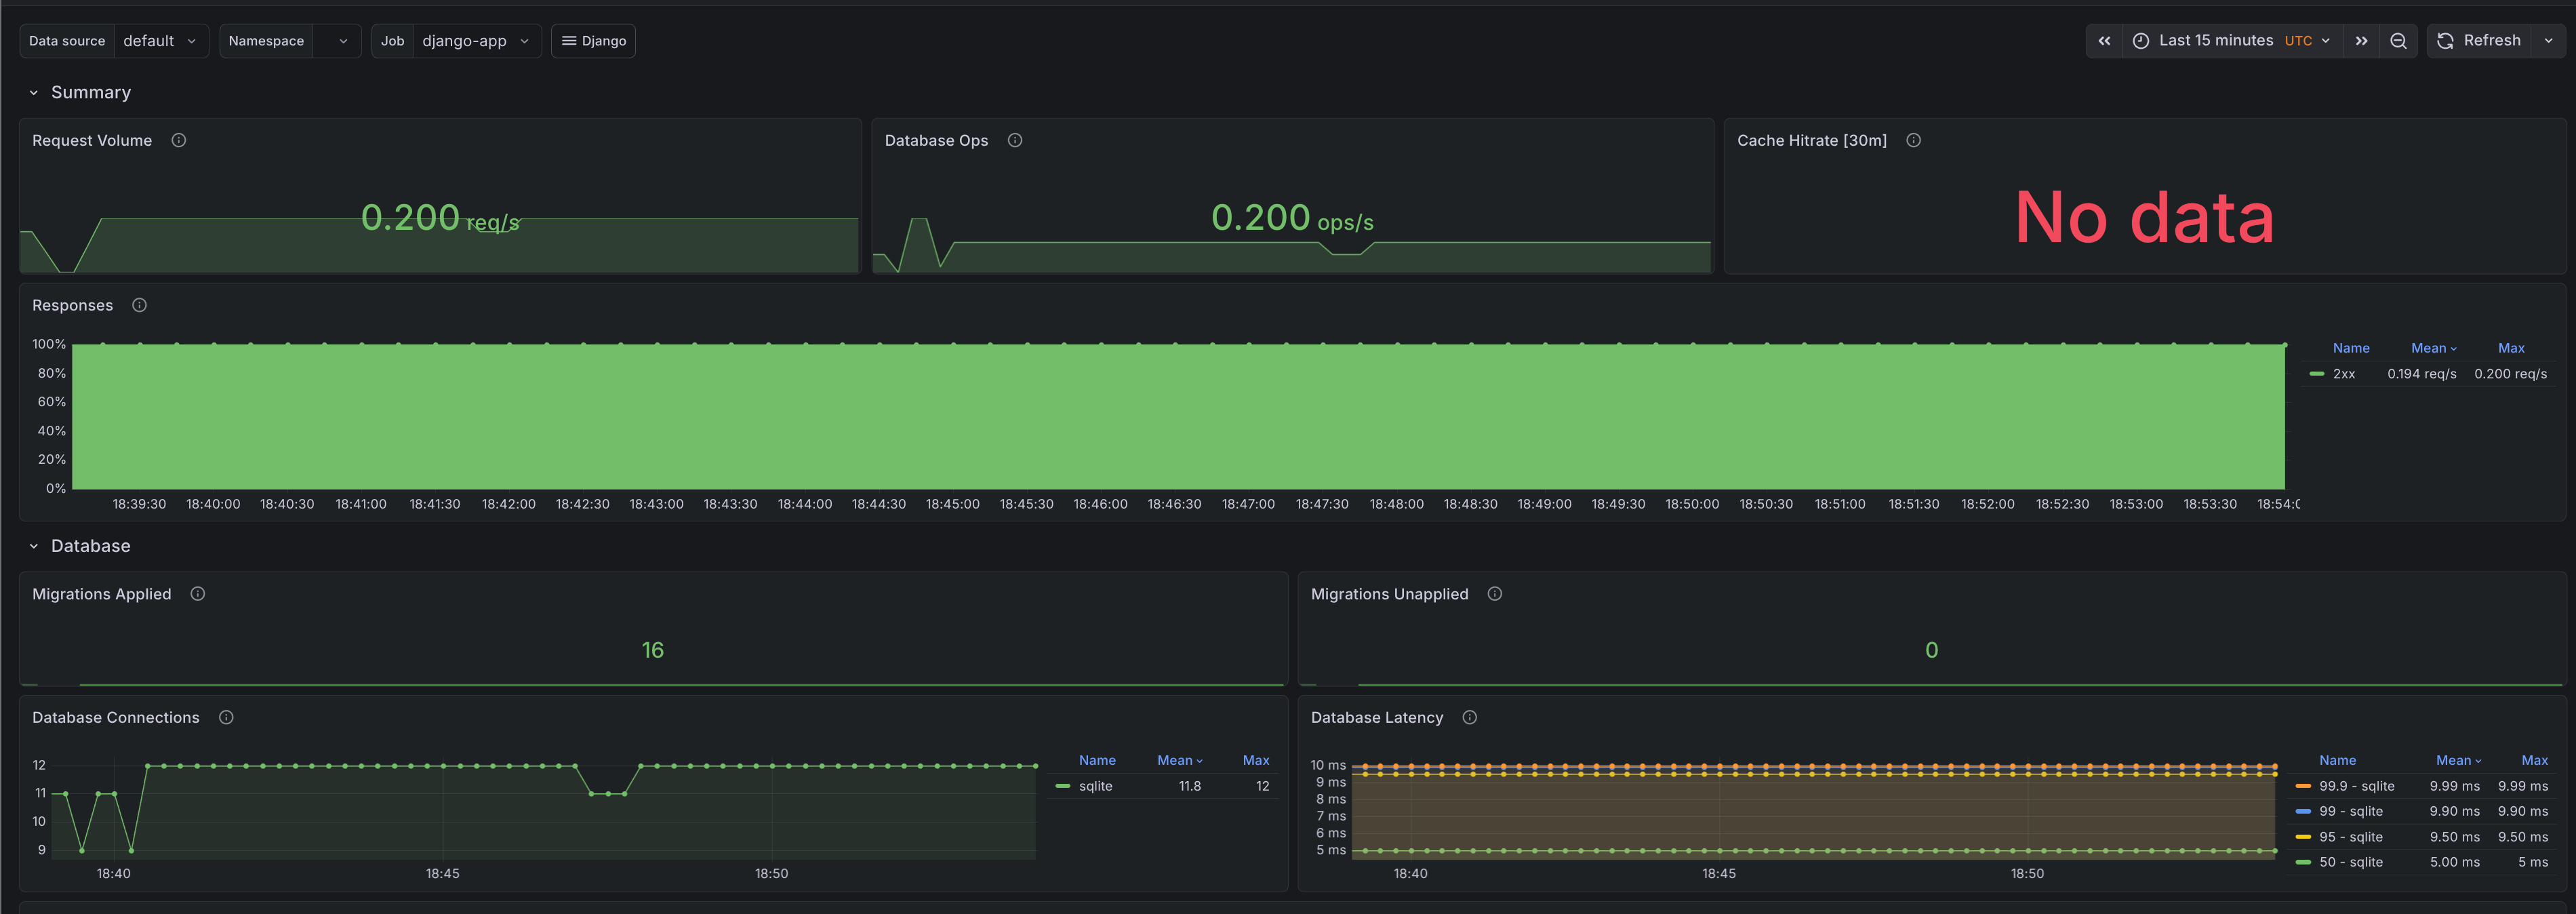Toggle the 2xx series in Responses legend
The height and width of the screenshot is (914, 2576).
click(2343, 373)
